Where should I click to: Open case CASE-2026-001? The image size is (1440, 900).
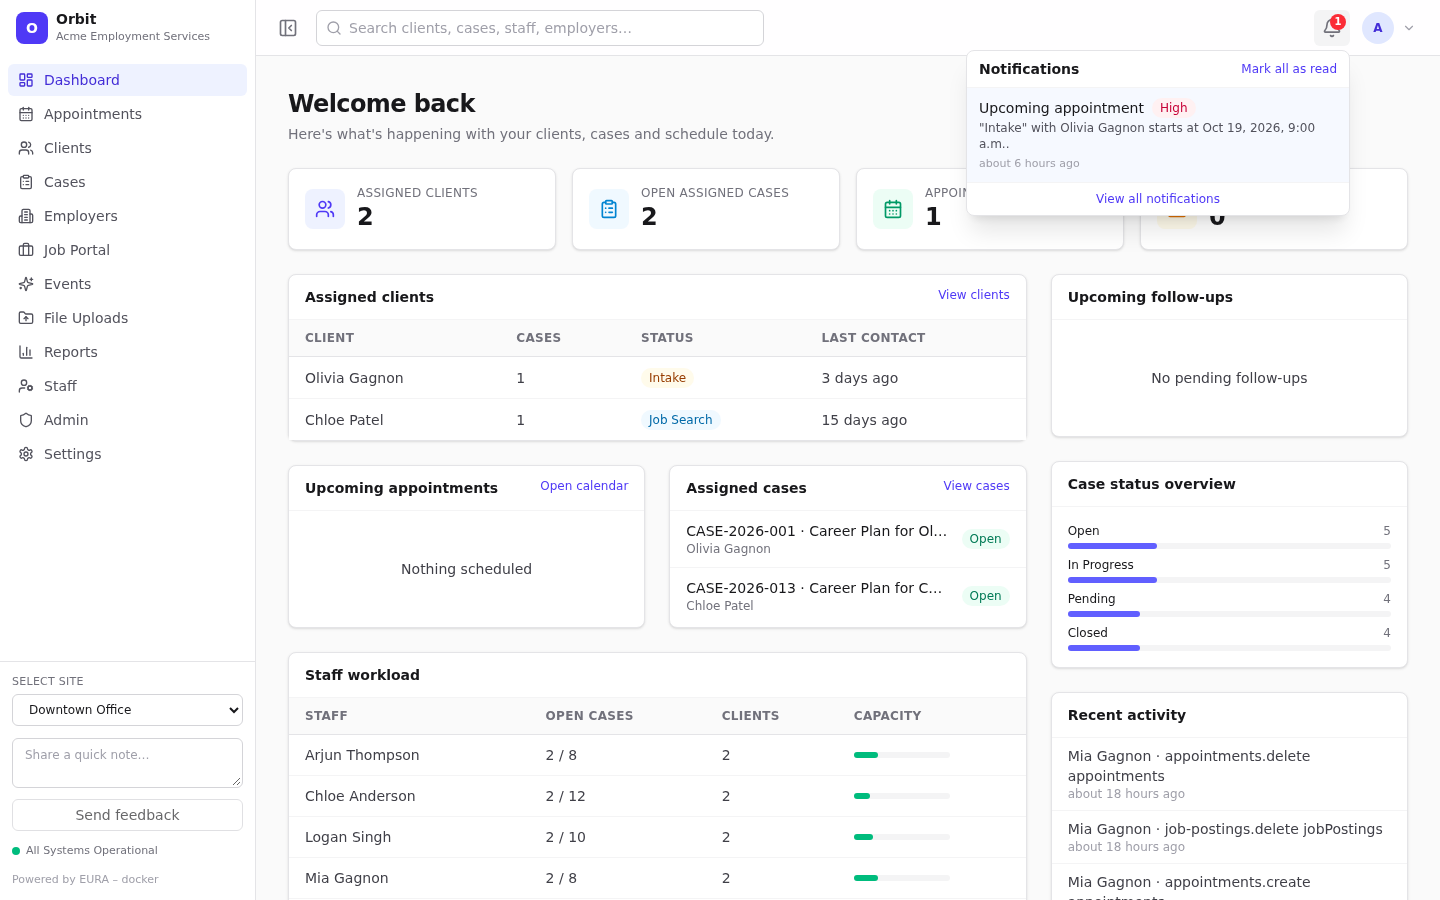click(848, 539)
